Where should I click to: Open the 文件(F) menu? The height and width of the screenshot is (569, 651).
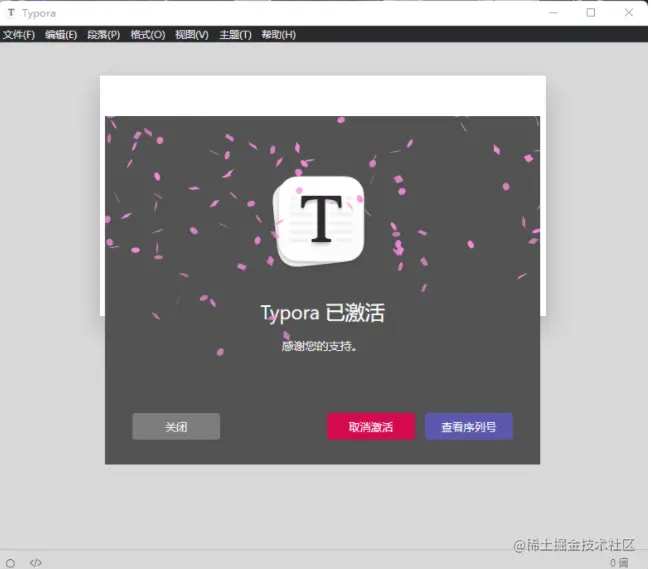pyautogui.click(x=19, y=34)
